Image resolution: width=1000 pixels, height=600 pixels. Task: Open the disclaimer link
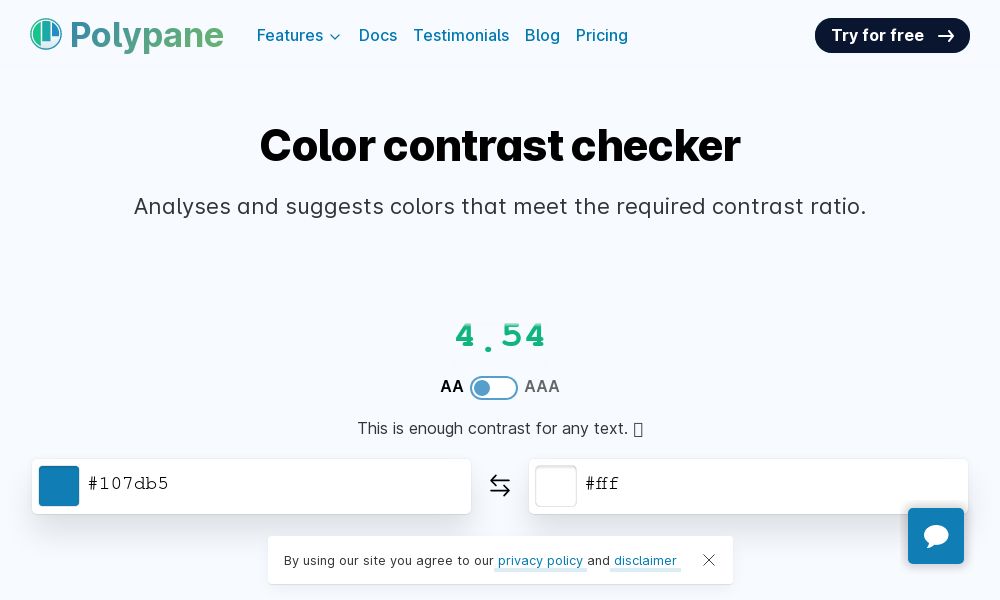(x=645, y=561)
